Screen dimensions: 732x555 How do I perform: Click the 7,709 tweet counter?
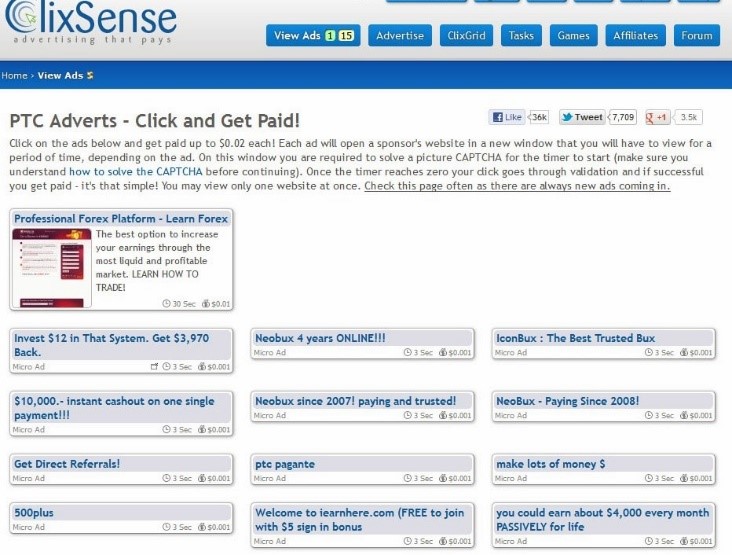pyautogui.click(x=623, y=117)
